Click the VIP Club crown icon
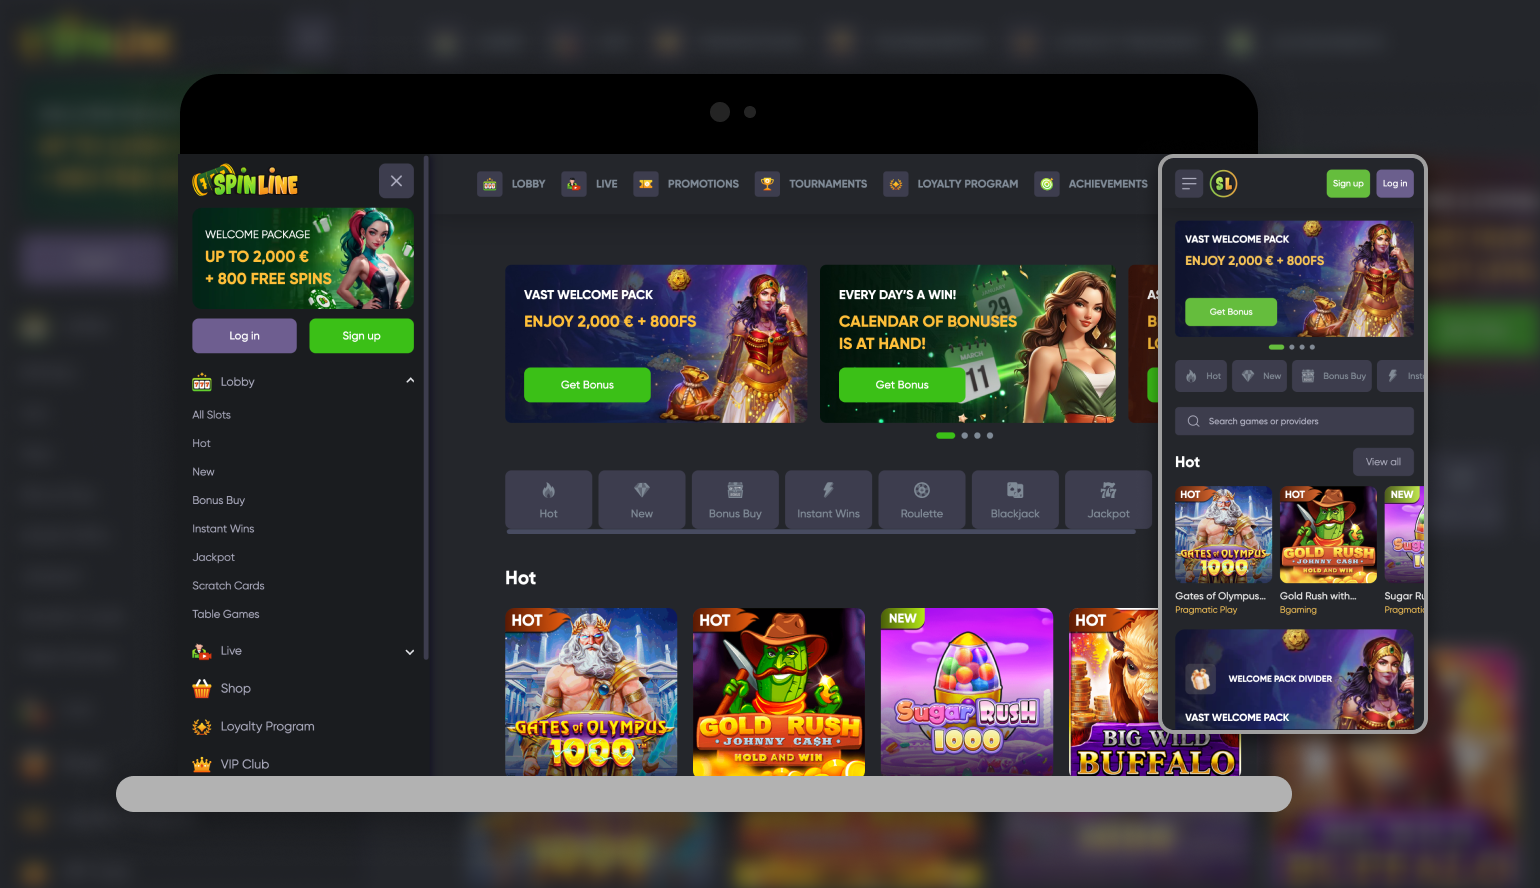 tap(202, 764)
